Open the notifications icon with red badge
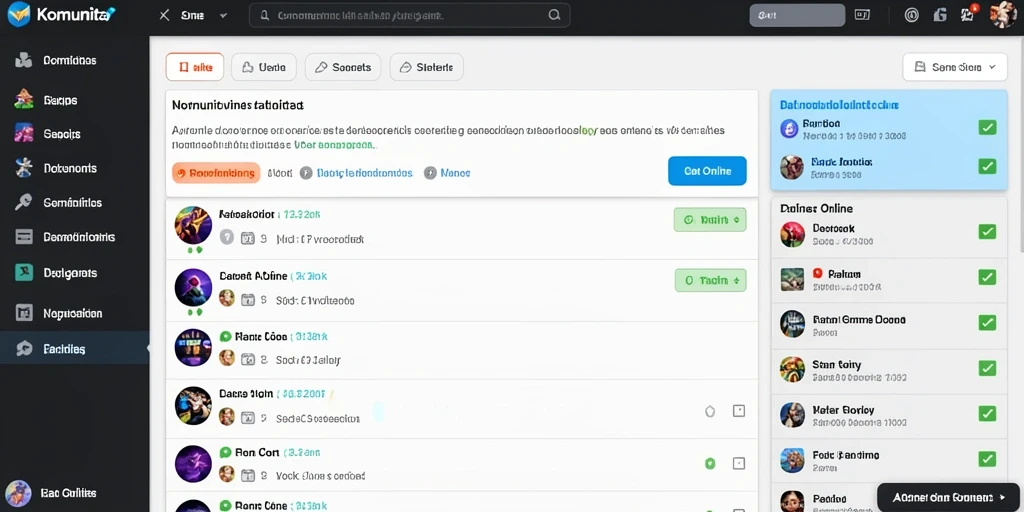Screen dimensions: 1024x512 click(x=968, y=14)
